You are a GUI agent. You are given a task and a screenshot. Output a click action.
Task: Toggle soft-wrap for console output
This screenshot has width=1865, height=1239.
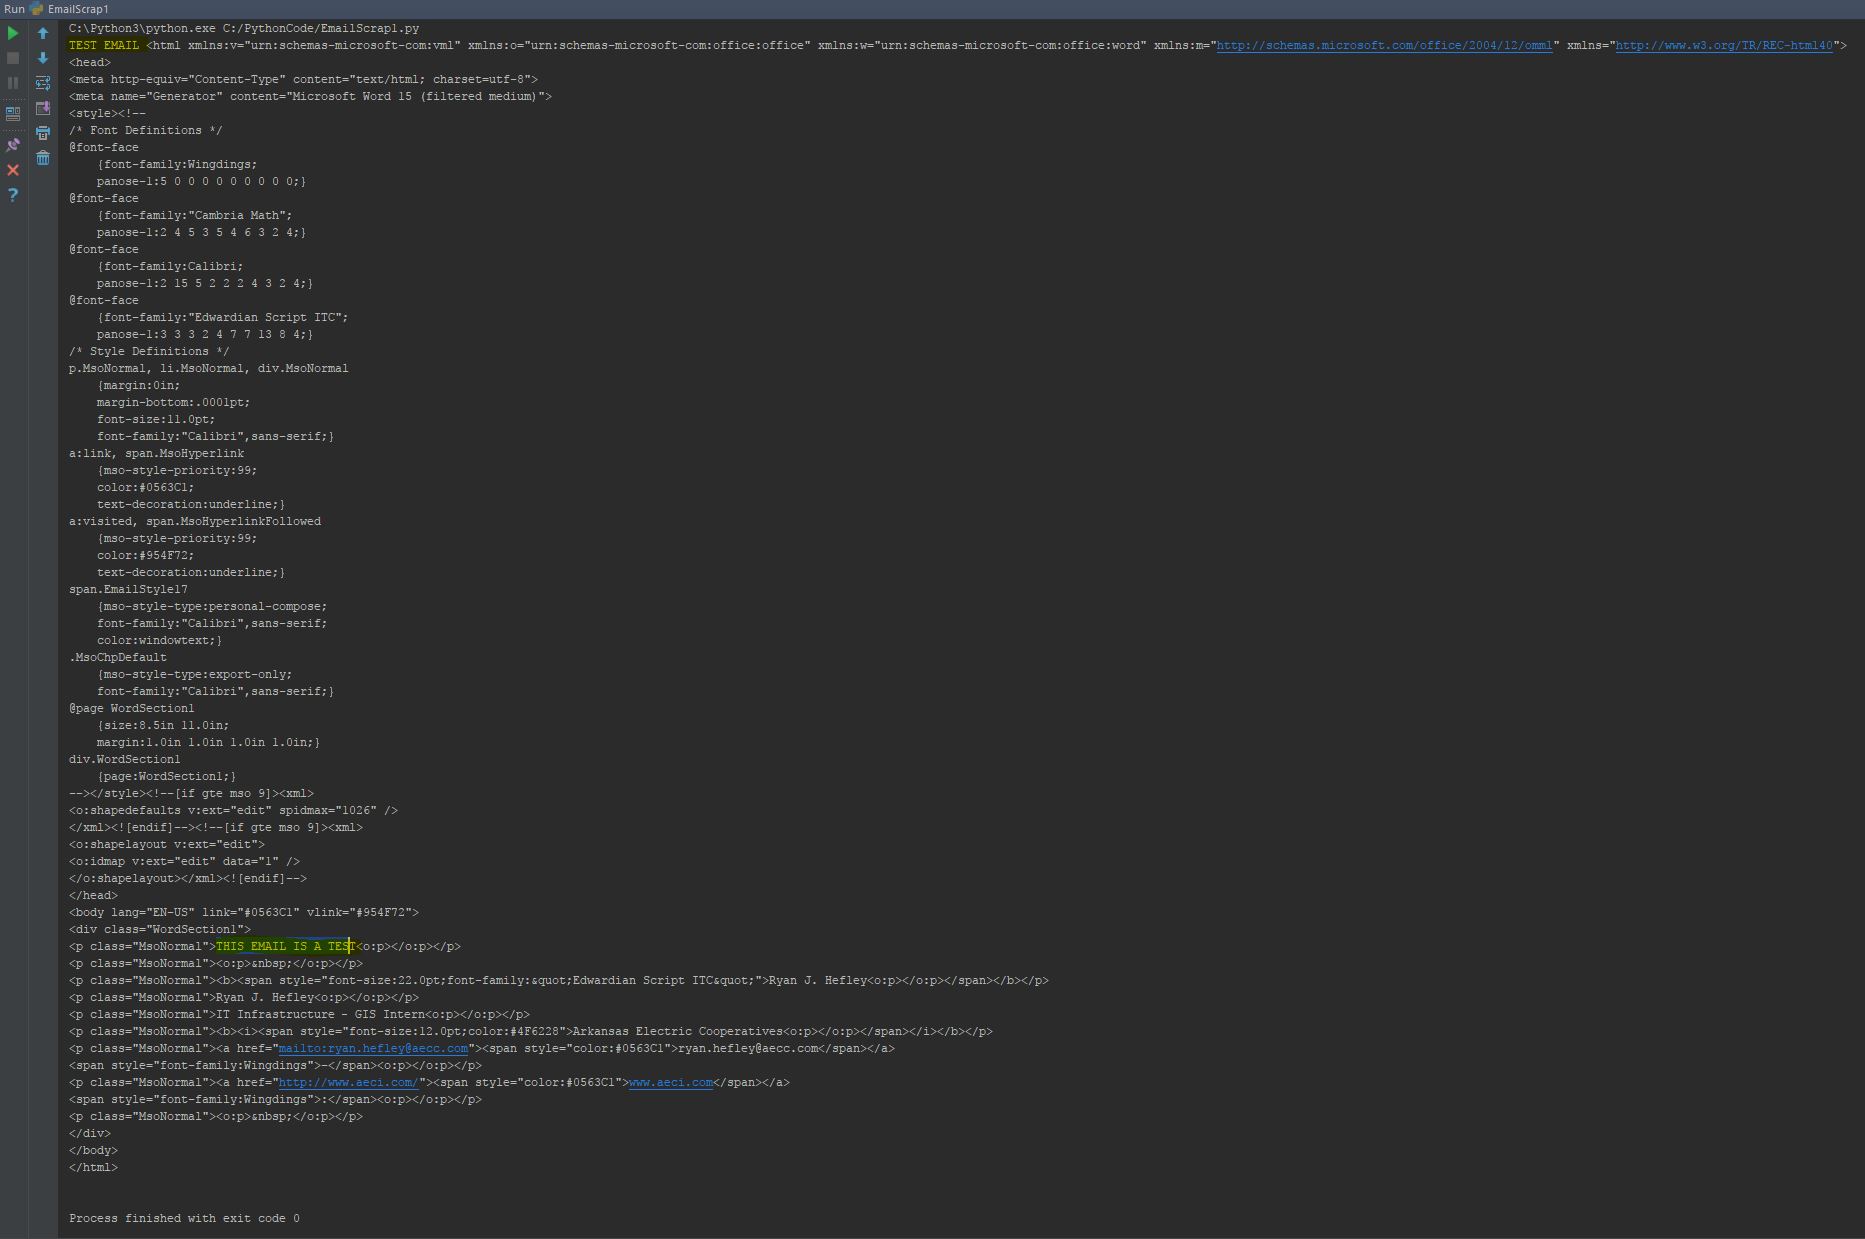point(43,84)
